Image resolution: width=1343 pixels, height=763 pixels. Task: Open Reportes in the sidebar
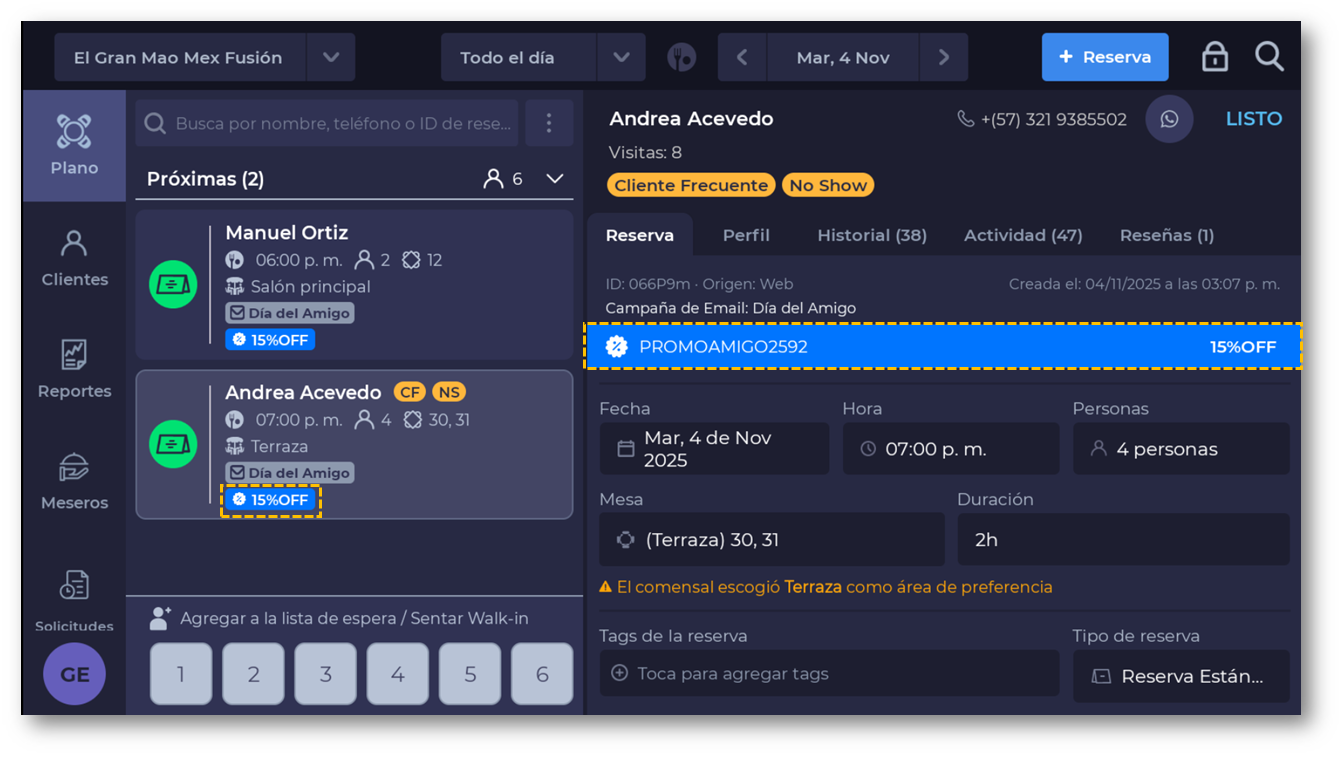tap(74, 369)
